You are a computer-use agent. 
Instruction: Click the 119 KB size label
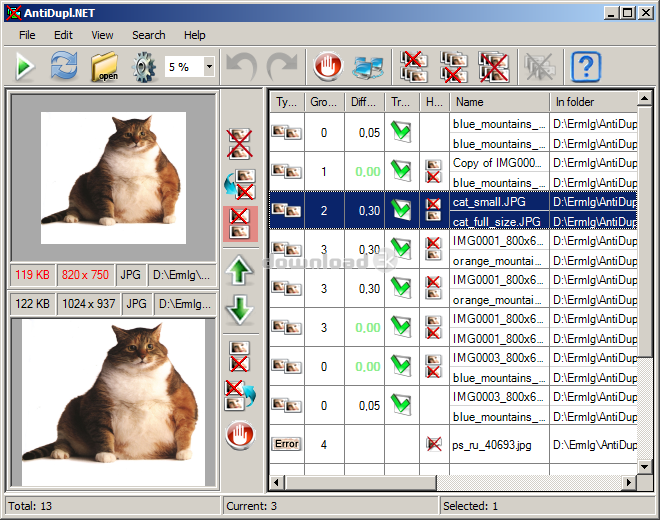point(32,275)
